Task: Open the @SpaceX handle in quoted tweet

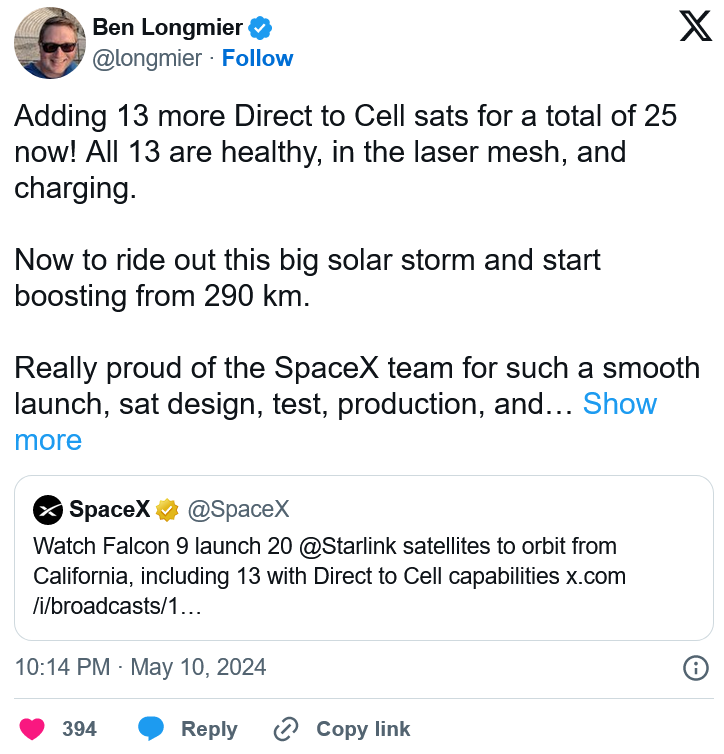Action: coord(238,509)
